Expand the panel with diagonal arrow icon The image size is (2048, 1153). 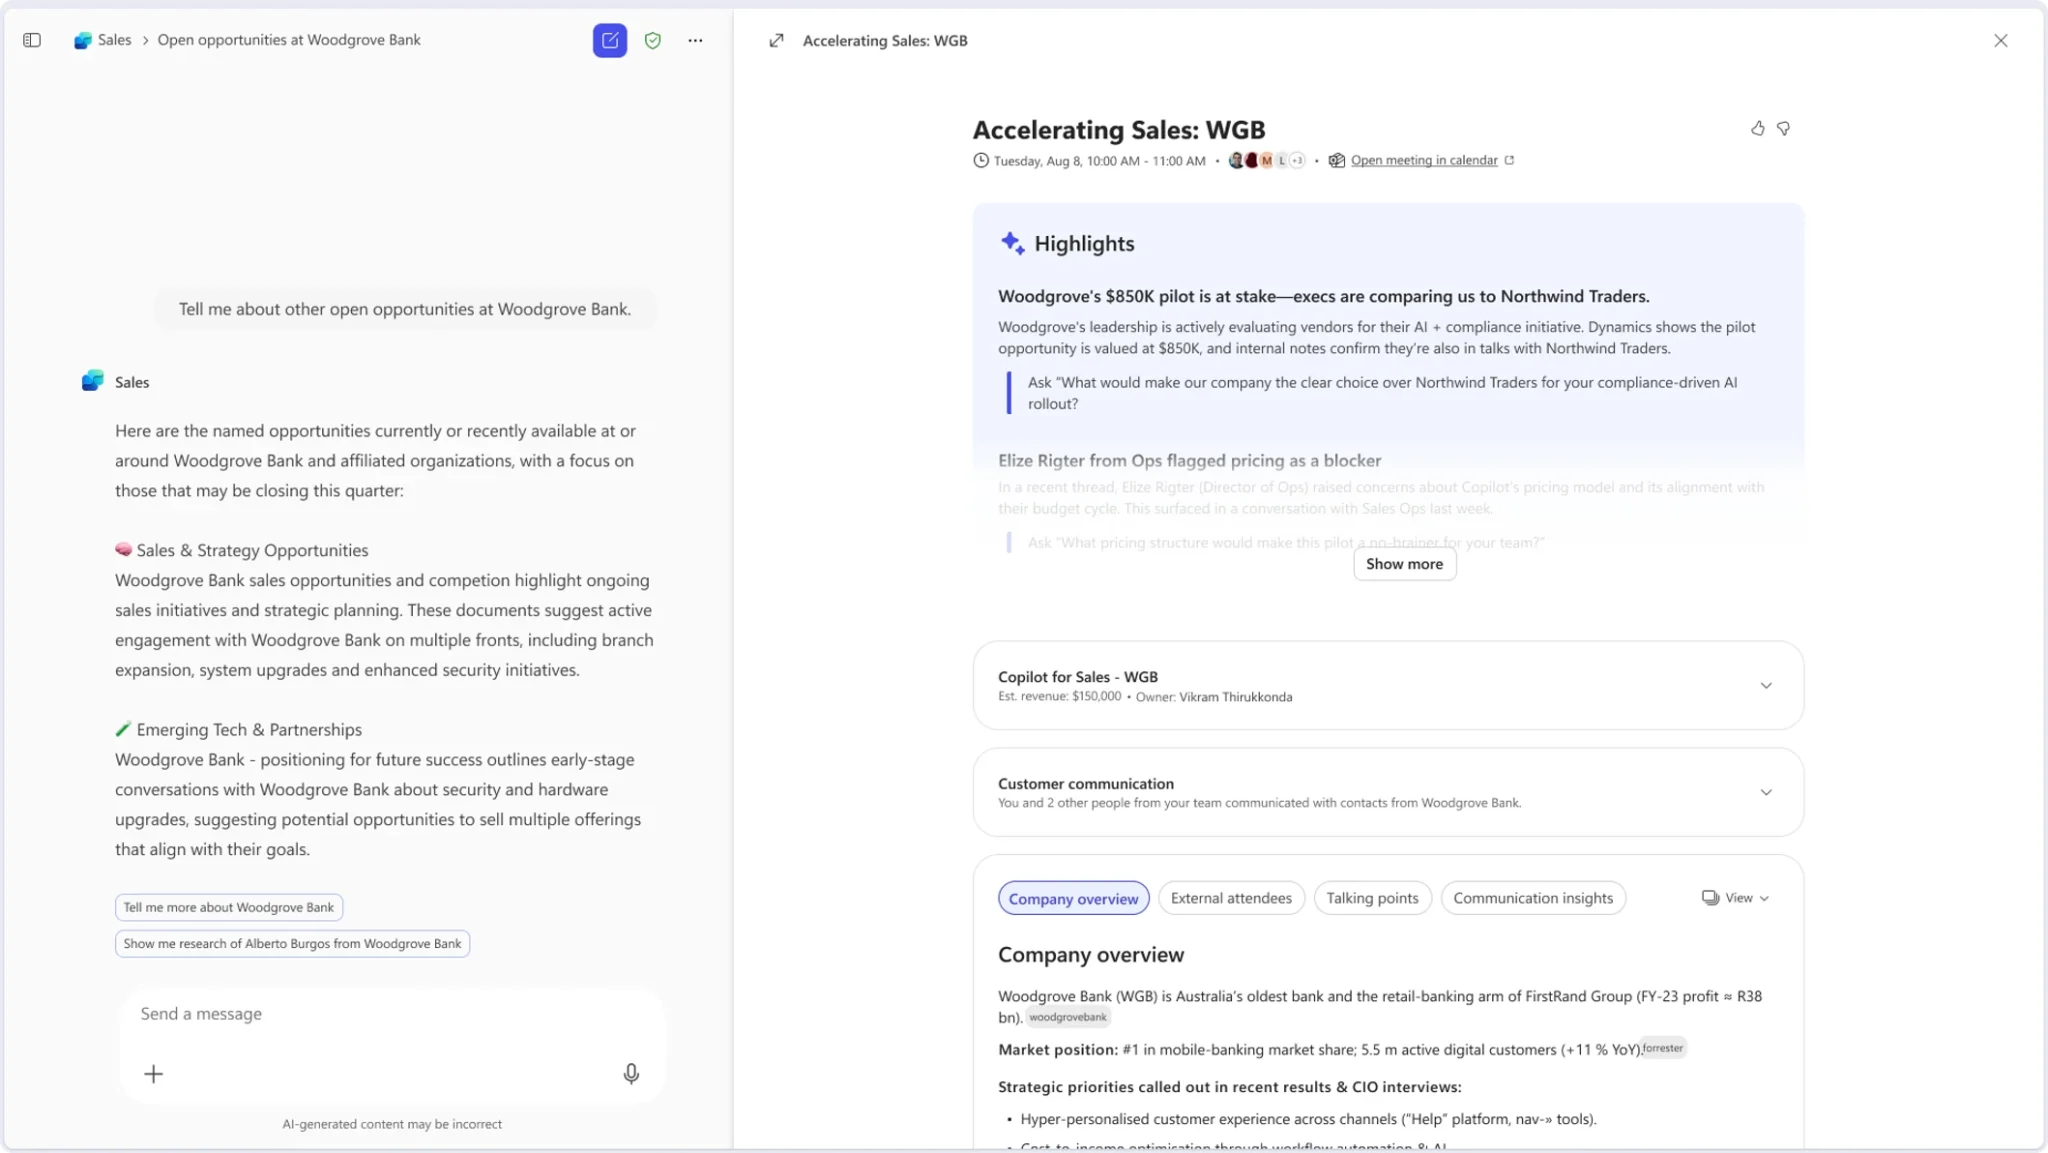click(776, 40)
